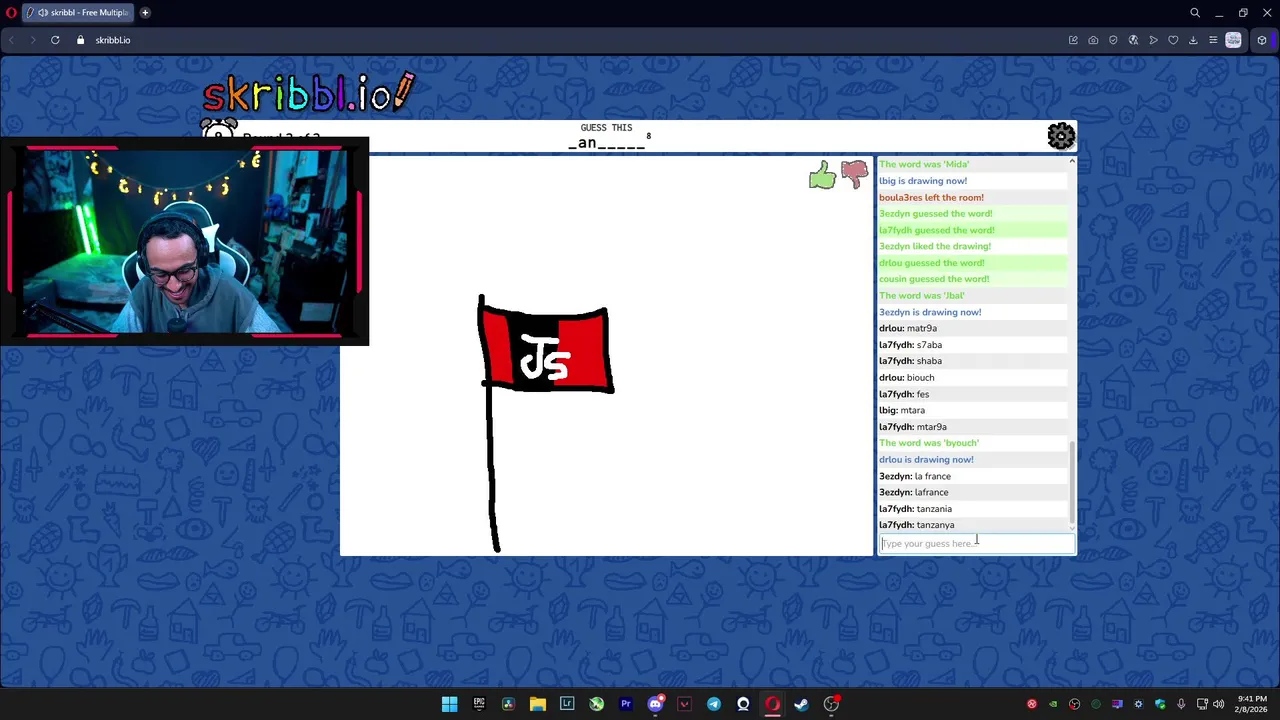
Task: Select chat message "la7fydh: shaba"
Action: click(910, 361)
